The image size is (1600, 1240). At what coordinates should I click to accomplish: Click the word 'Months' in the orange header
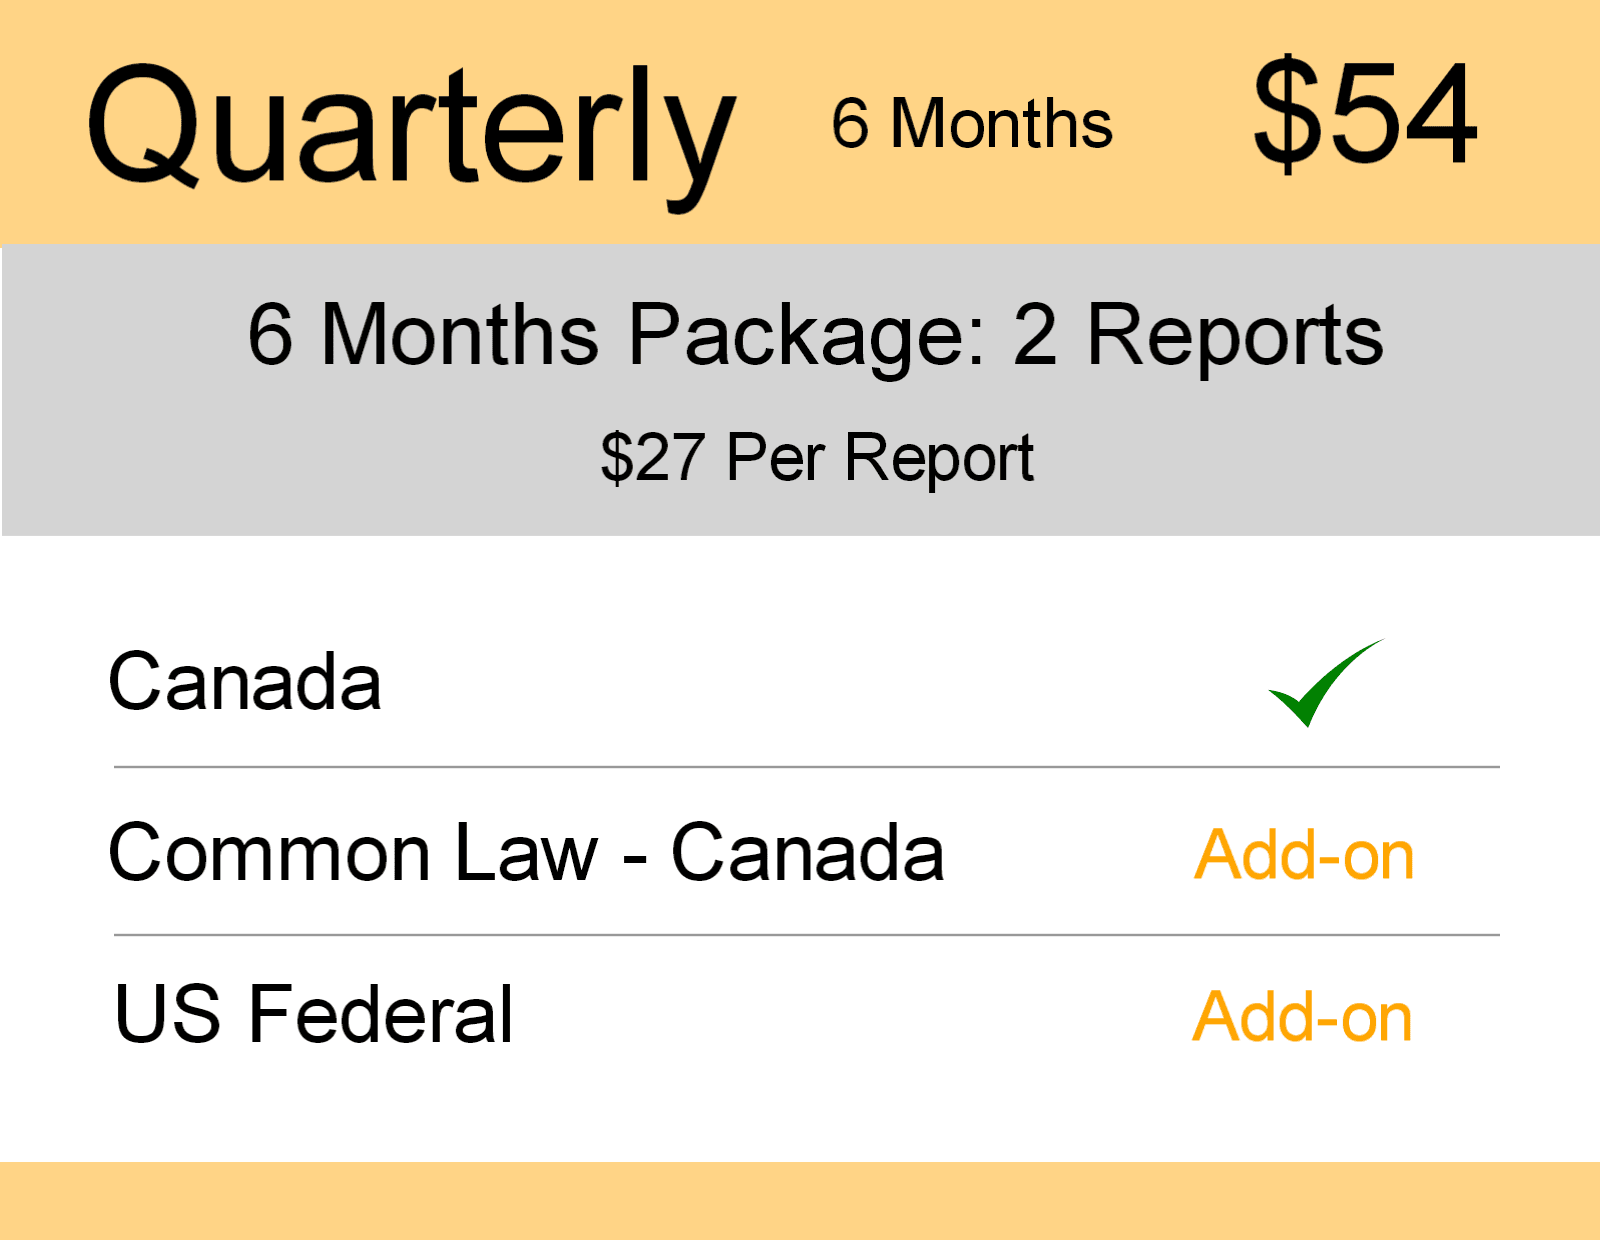[1001, 124]
